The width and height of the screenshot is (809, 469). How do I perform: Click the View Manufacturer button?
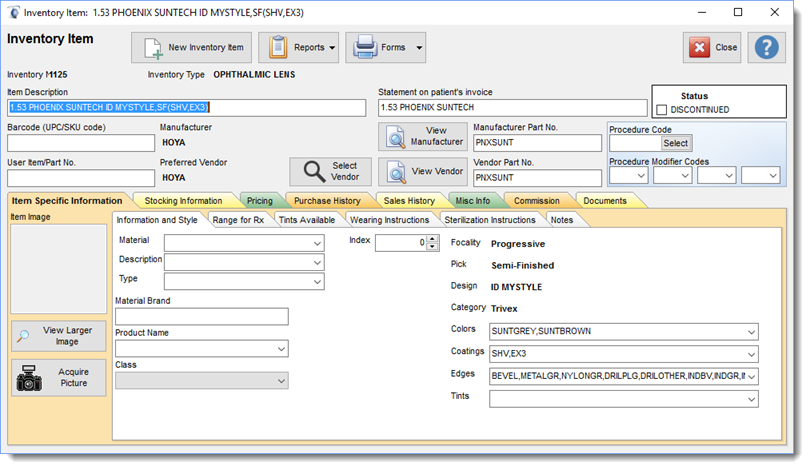(423, 136)
